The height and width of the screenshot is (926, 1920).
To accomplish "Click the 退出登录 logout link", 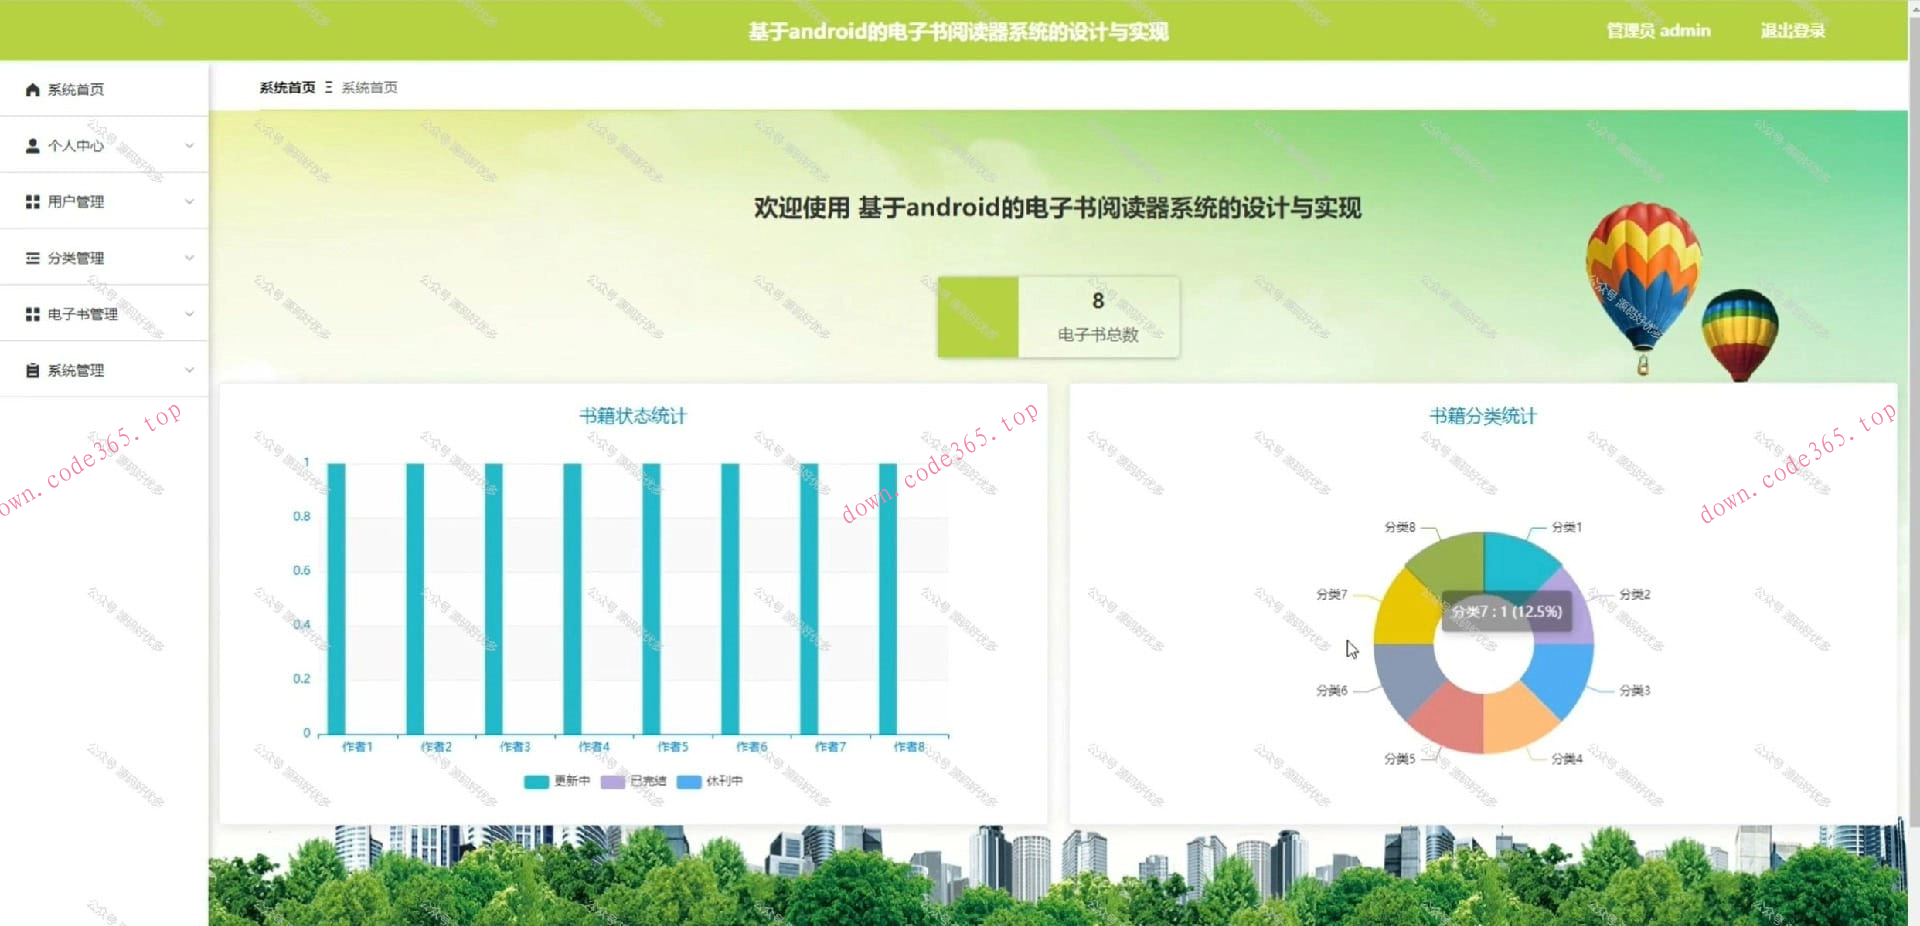I will tap(1792, 31).
